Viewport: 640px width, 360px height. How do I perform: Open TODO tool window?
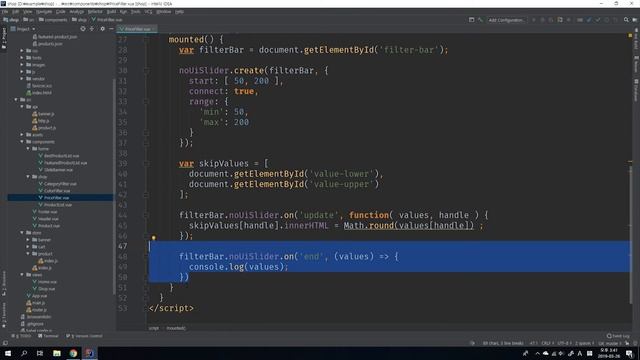point(22,336)
